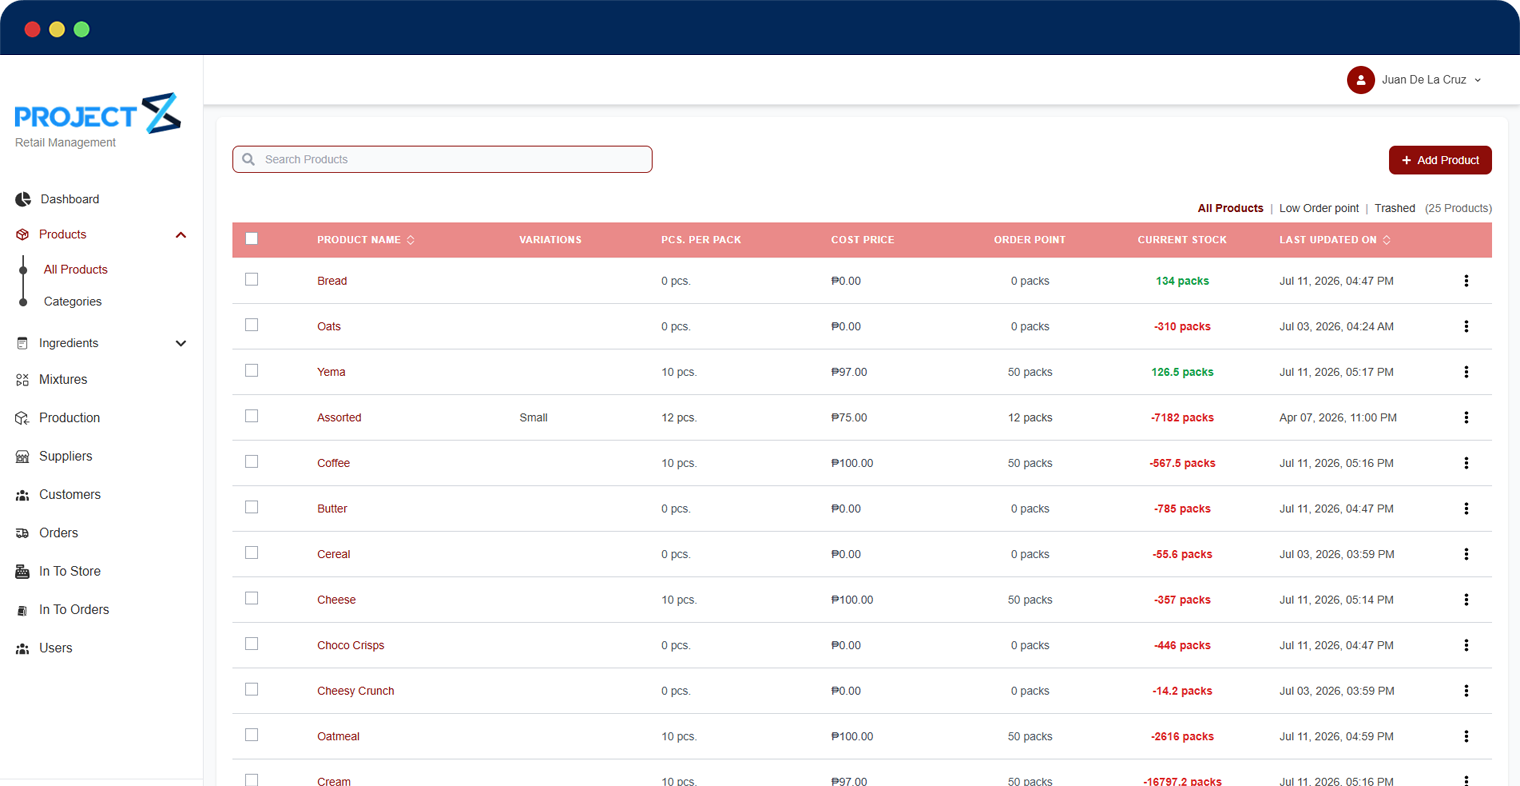Open the three-dot menu for Coffee
Viewport: 1520px width, 786px height.
tap(1466, 463)
